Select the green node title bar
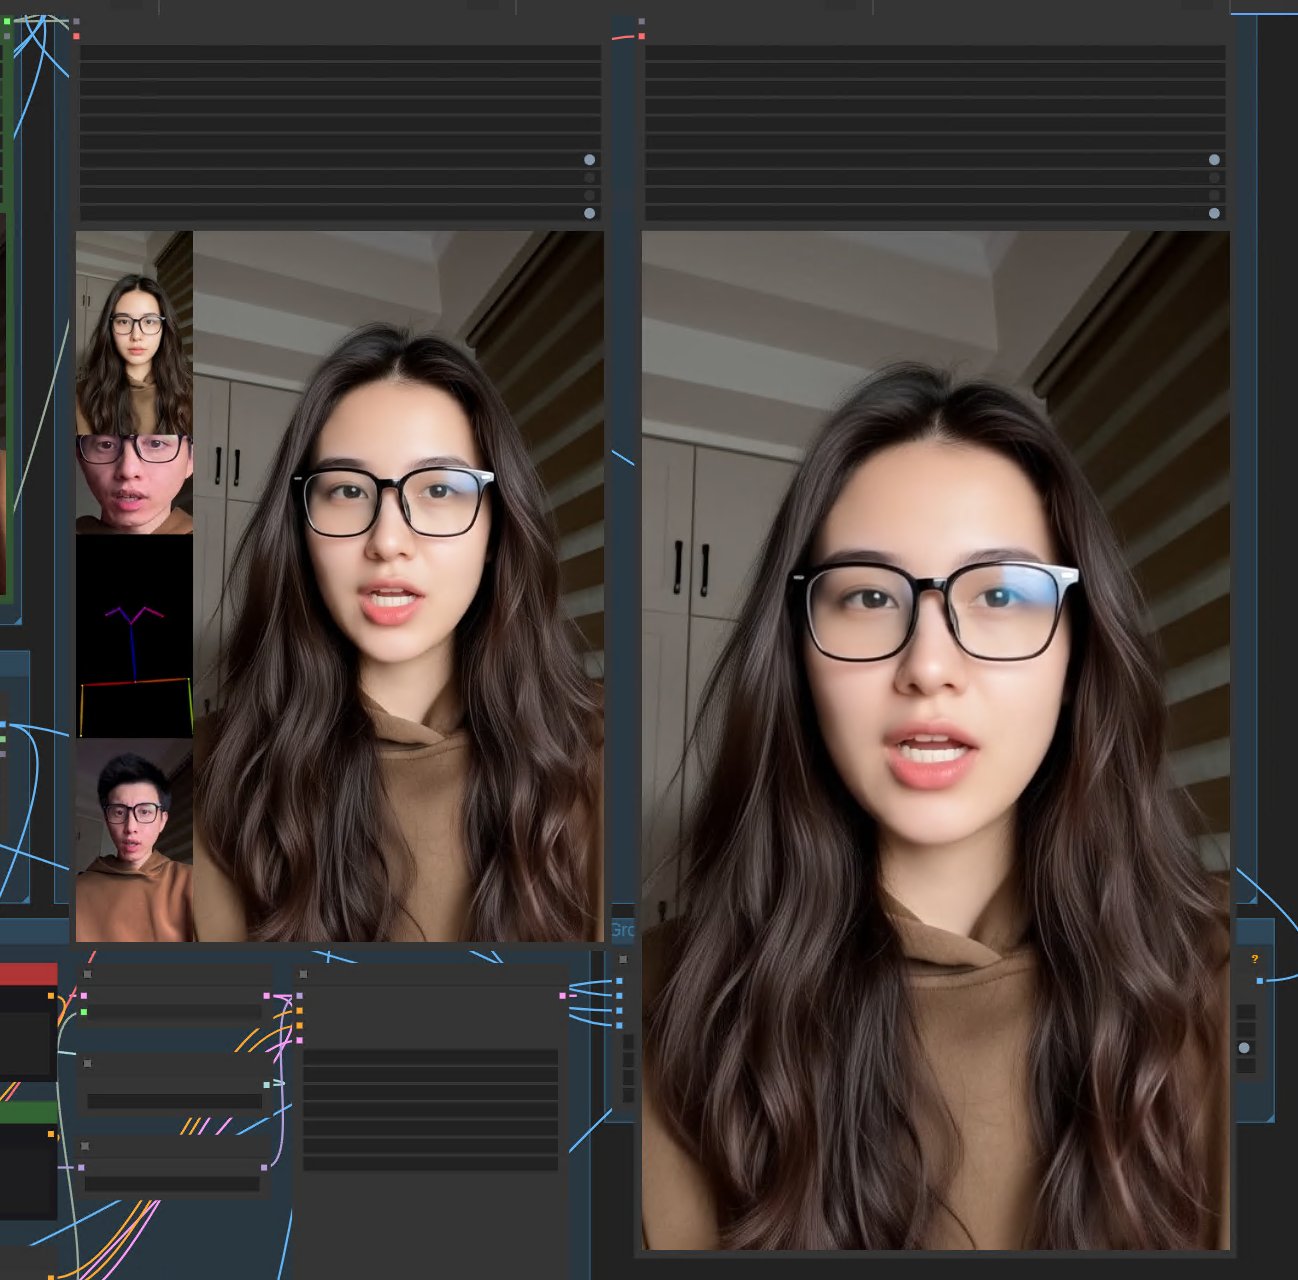The width and height of the screenshot is (1298, 1280). point(28,1112)
